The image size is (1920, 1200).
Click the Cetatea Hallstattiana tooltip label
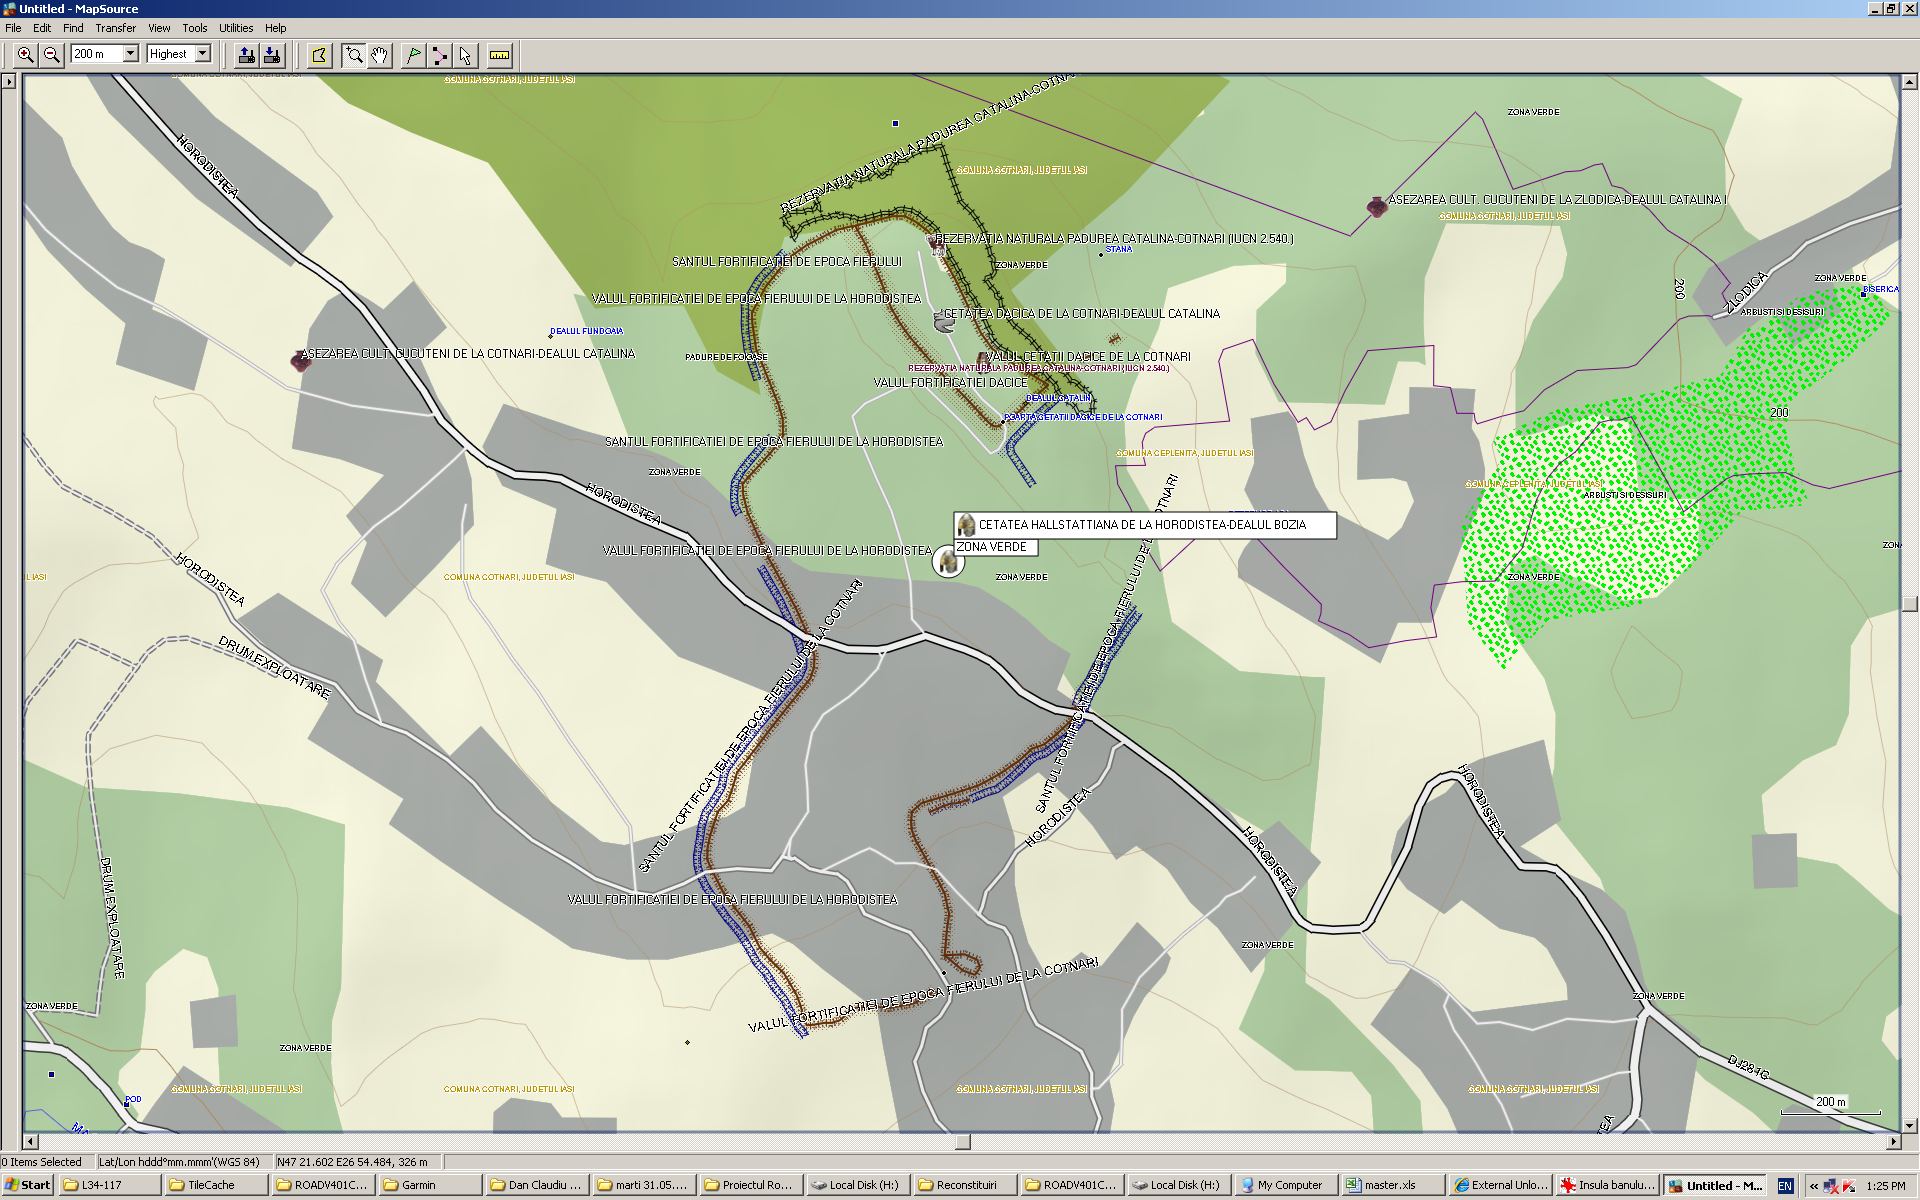tap(1144, 525)
